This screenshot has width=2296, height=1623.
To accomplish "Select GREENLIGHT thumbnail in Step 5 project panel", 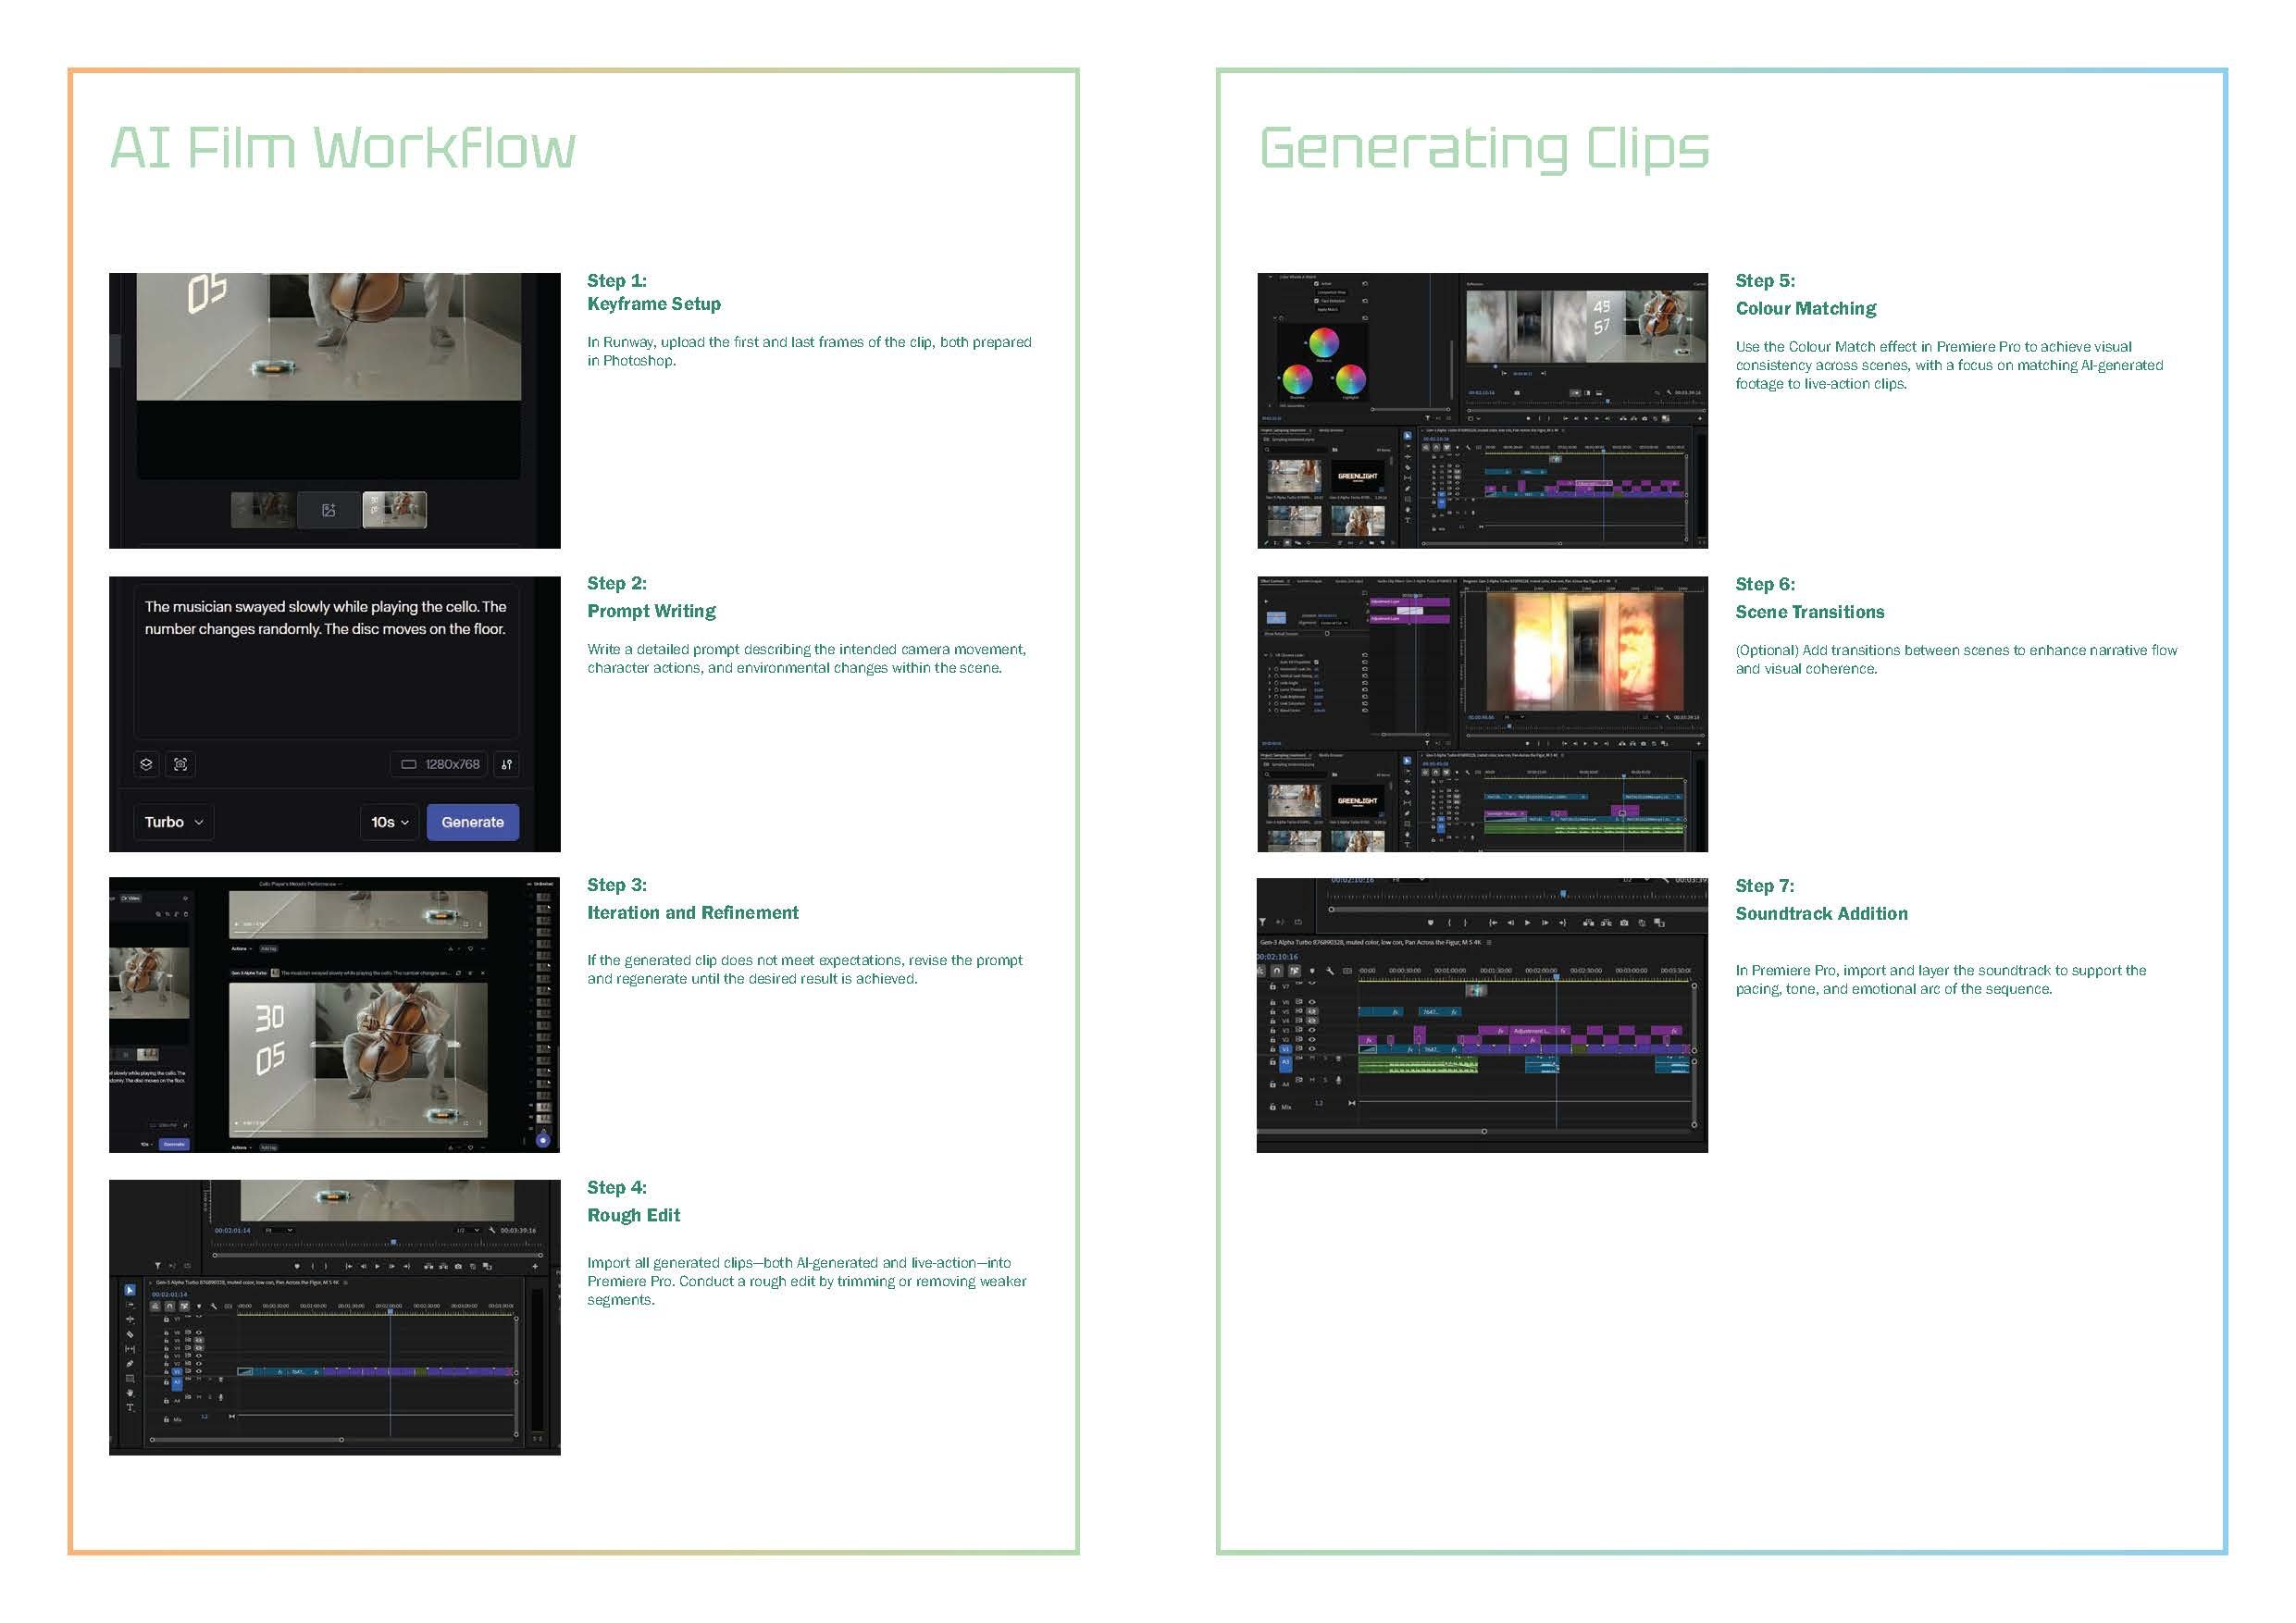I will 1357,476.
